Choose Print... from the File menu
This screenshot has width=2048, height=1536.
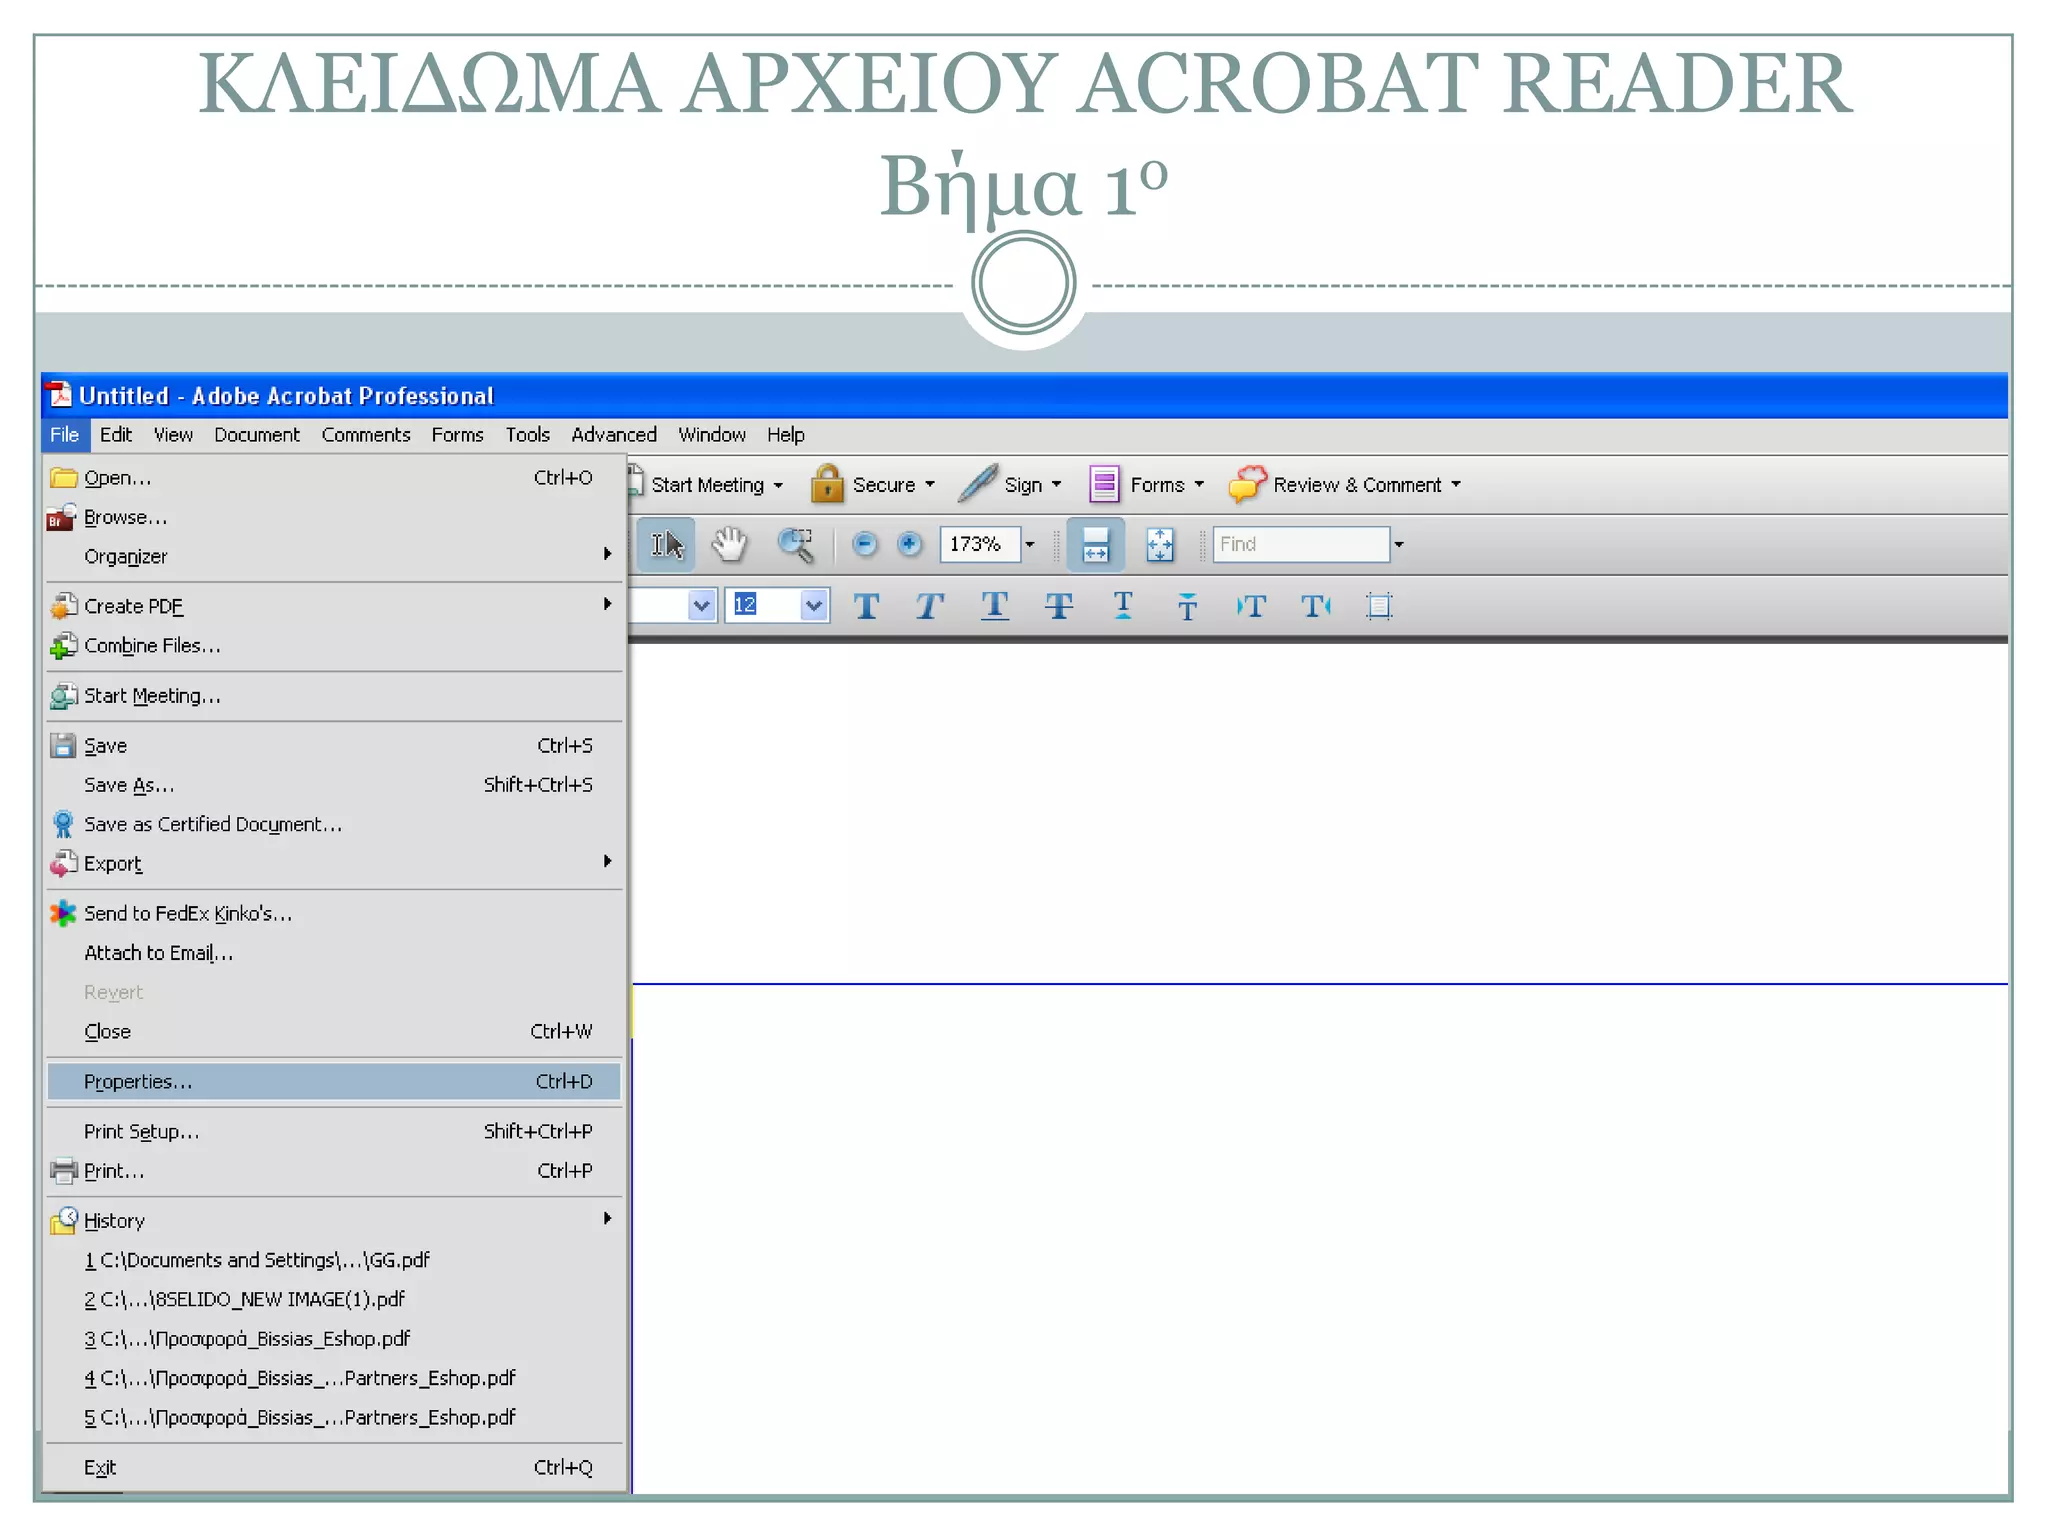click(x=334, y=1171)
